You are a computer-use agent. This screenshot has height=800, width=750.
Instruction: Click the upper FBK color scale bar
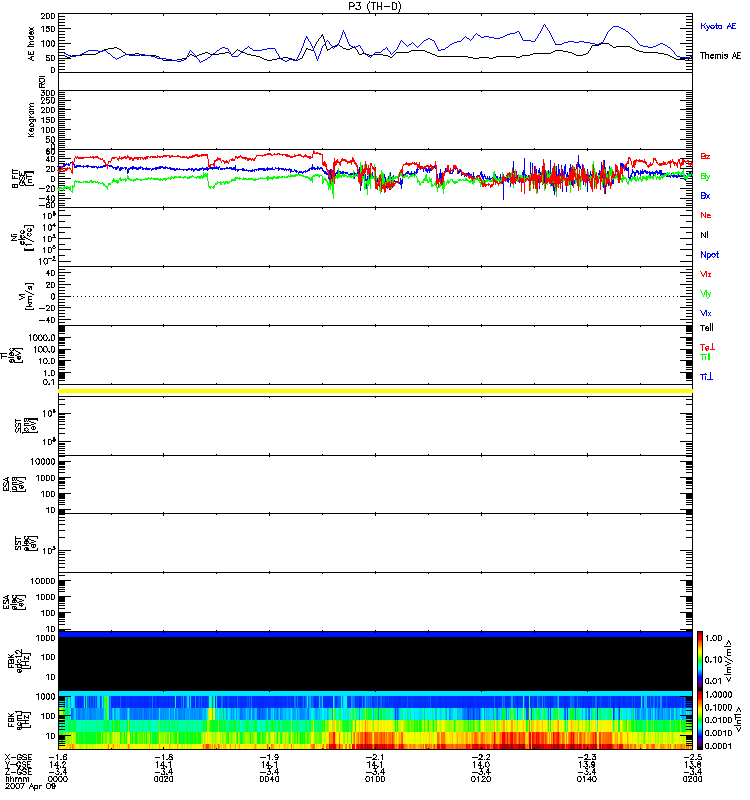click(700, 660)
